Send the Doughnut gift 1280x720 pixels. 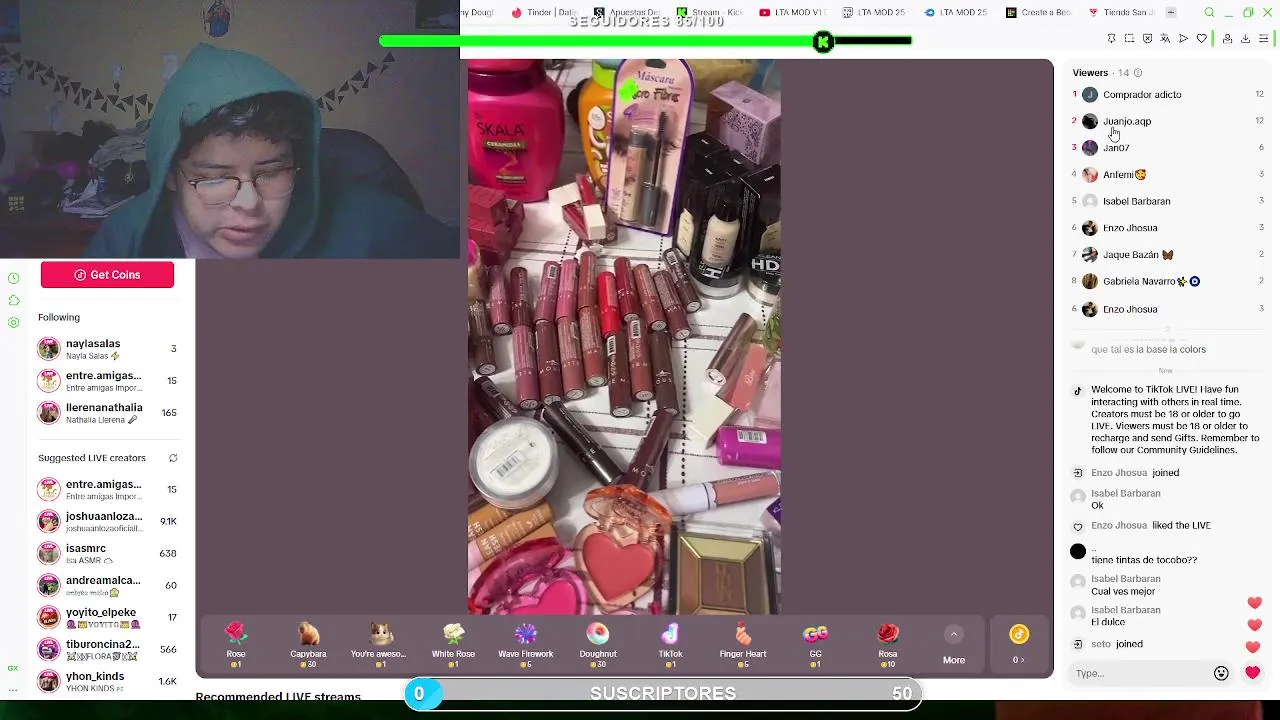pos(598,644)
